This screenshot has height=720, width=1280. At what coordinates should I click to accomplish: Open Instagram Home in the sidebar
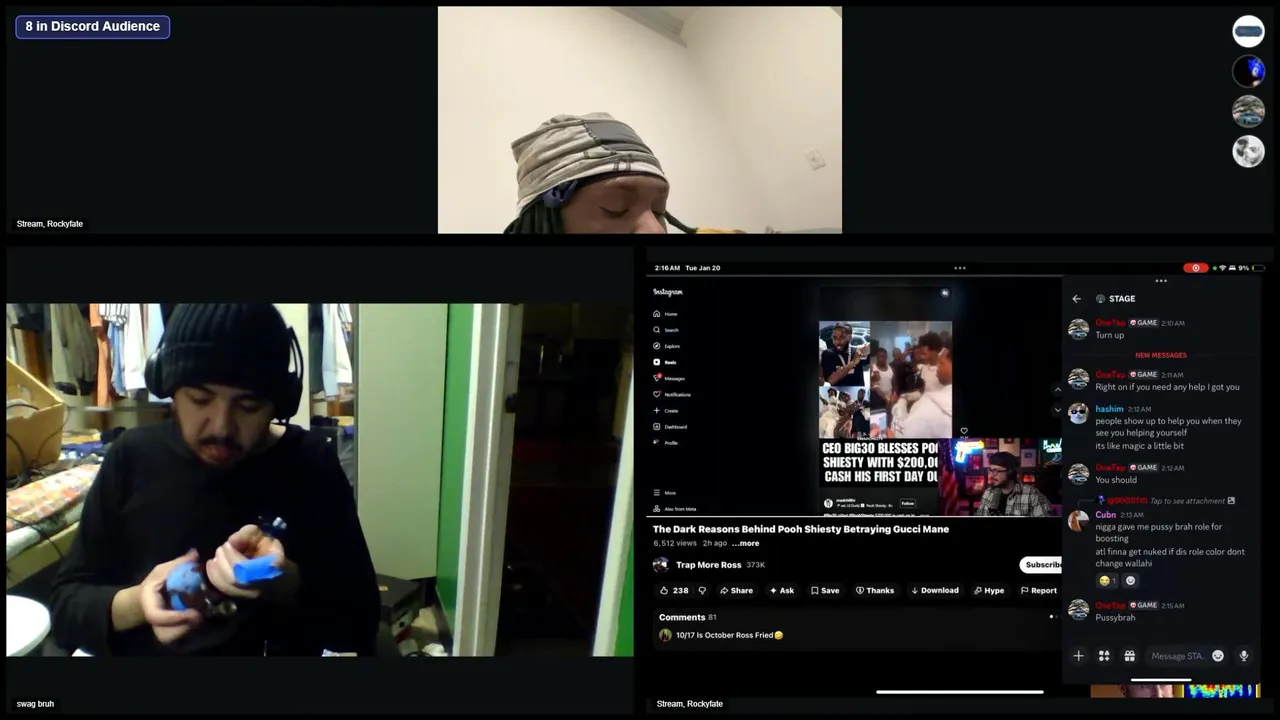[x=666, y=314]
